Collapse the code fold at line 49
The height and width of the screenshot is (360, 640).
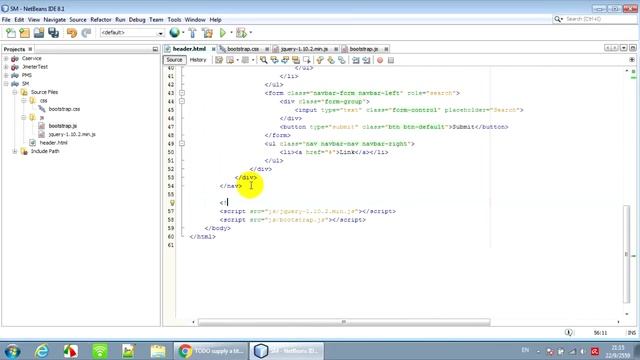(182, 144)
